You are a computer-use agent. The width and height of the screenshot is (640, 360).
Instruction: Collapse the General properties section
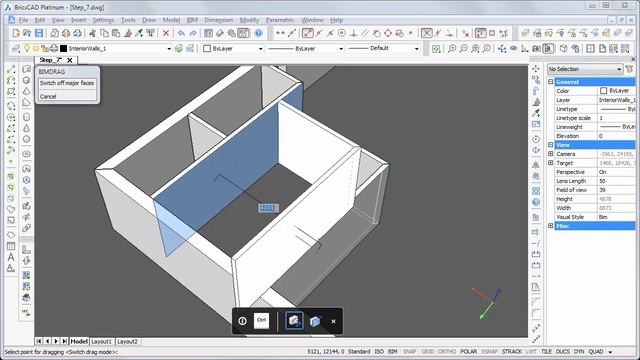(551, 82)
